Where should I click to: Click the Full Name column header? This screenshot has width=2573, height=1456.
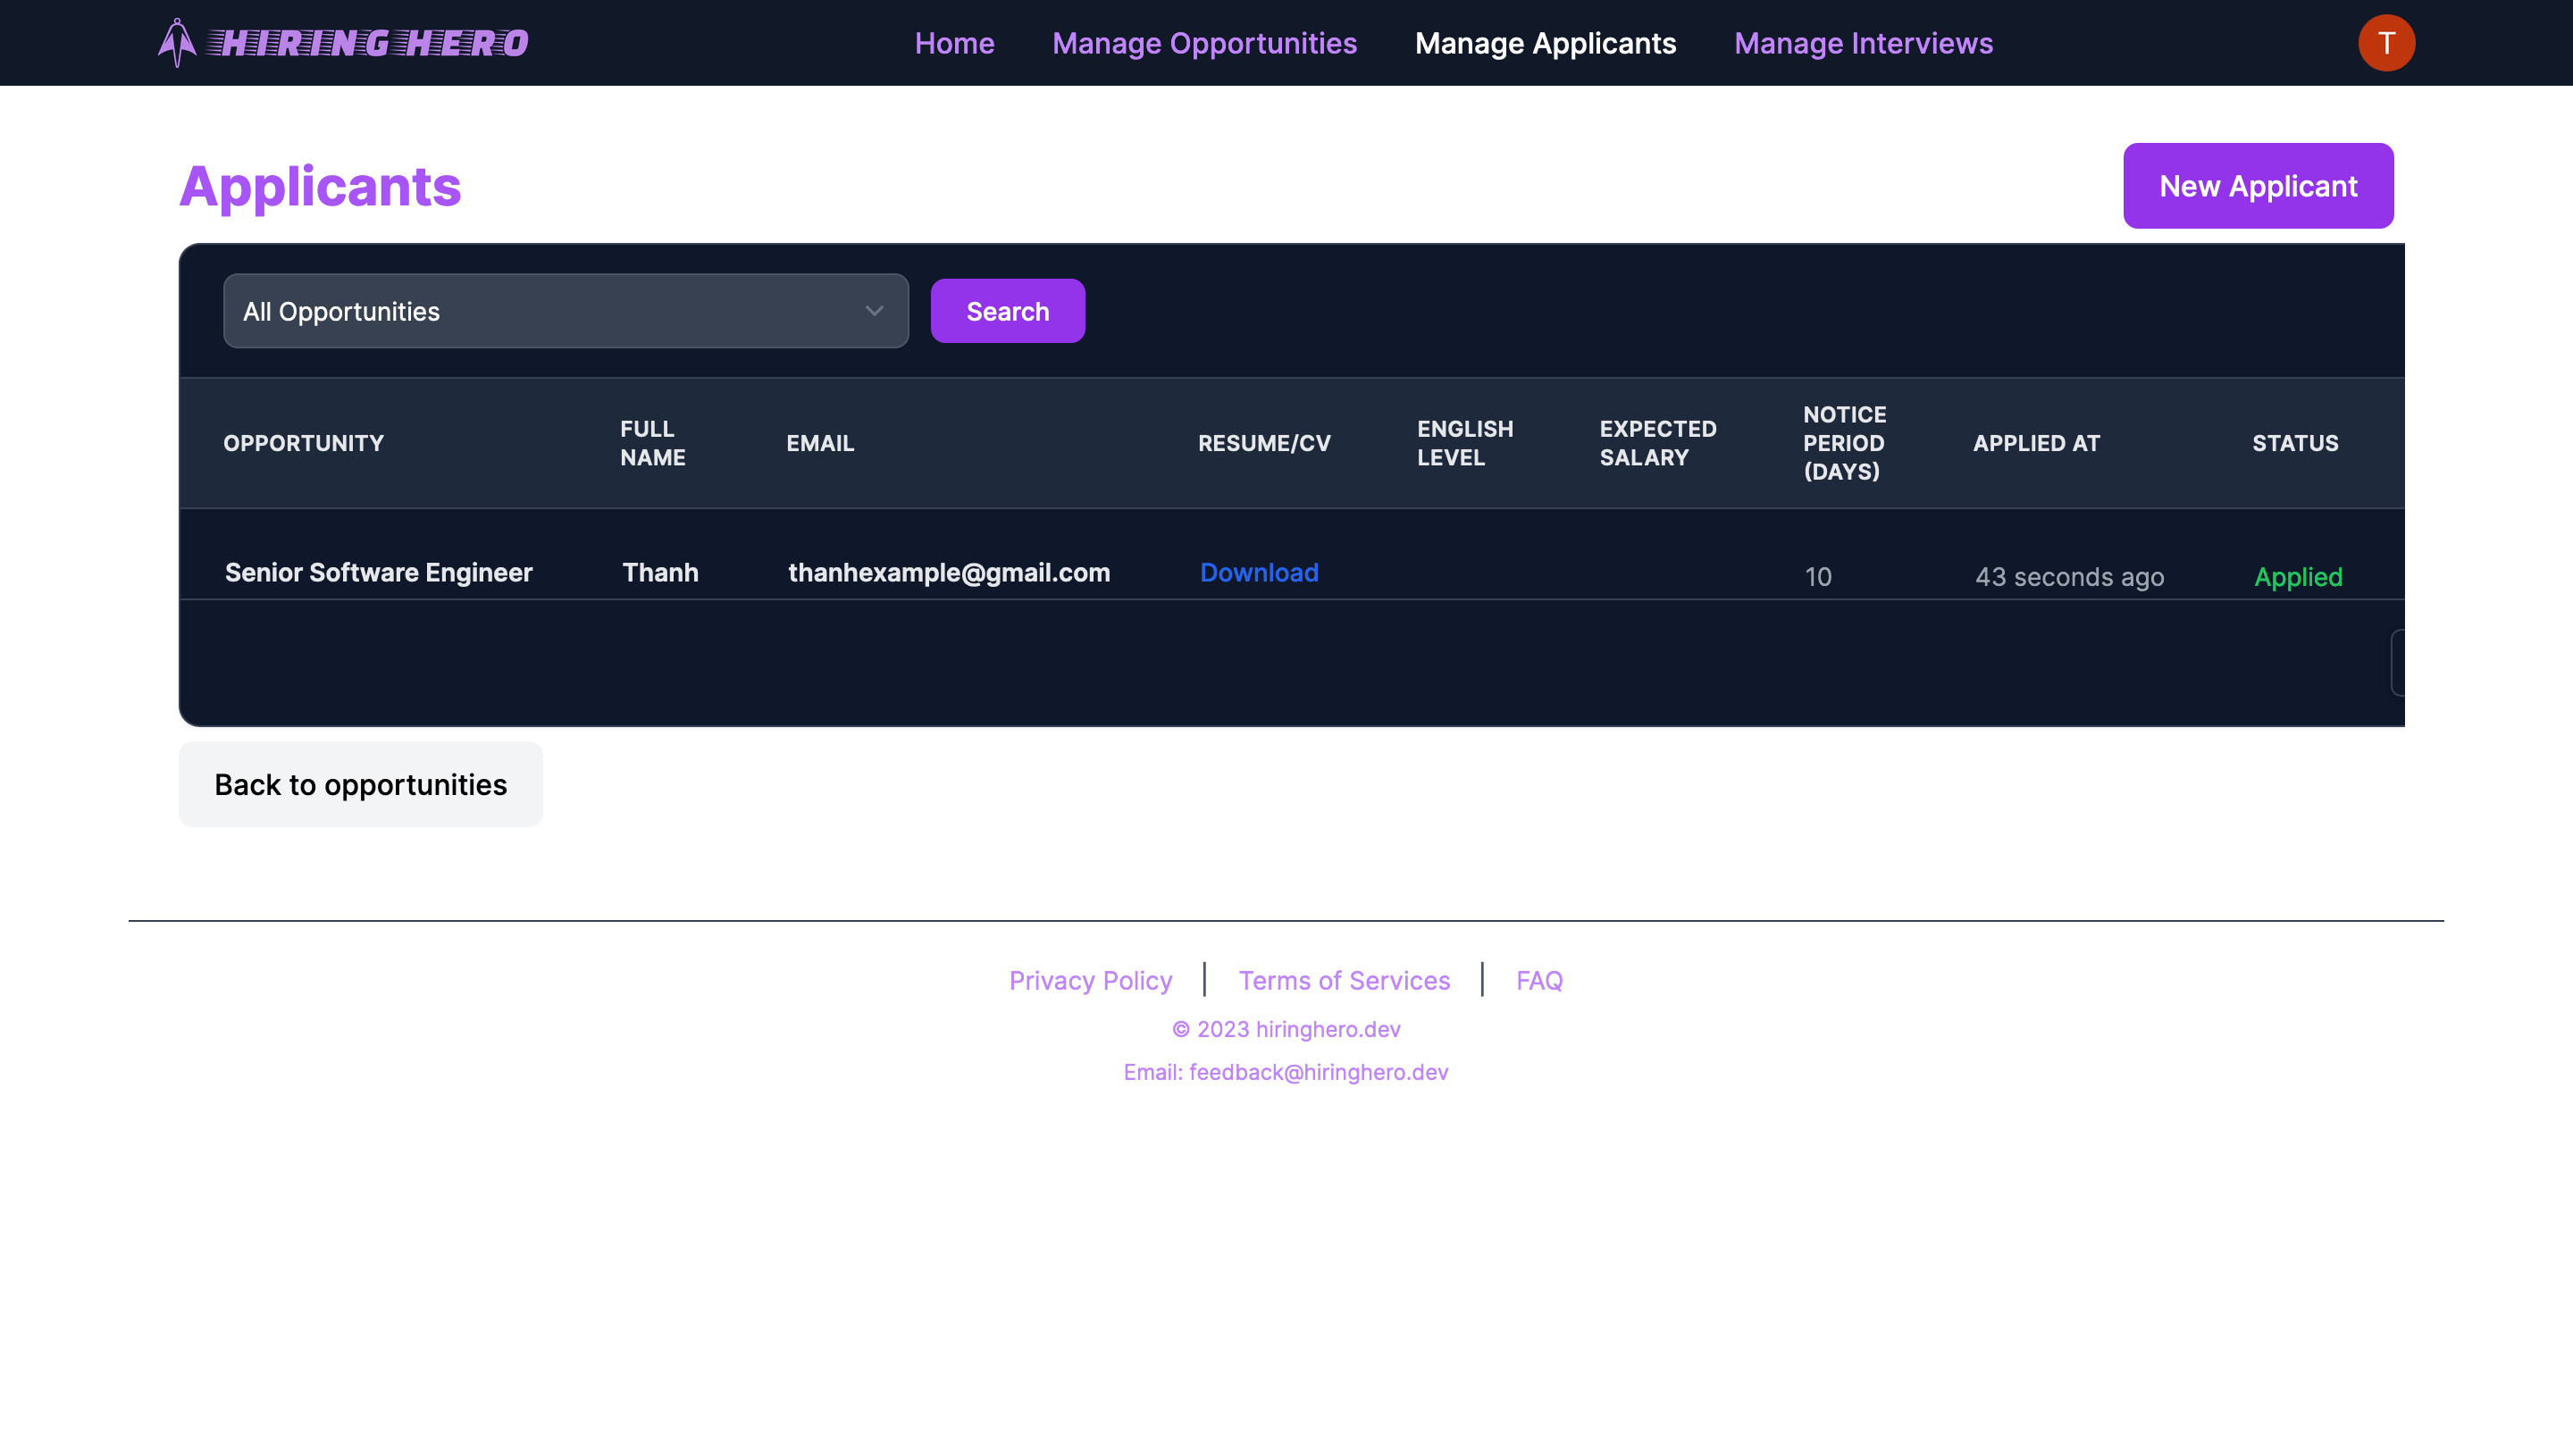click(x=652, y=443)
